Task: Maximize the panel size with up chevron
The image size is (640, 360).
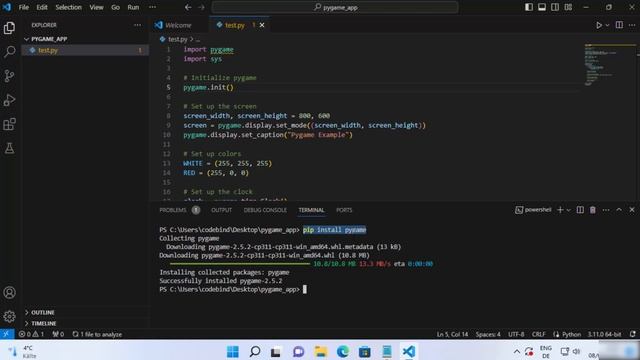Action: click(619, 210)
